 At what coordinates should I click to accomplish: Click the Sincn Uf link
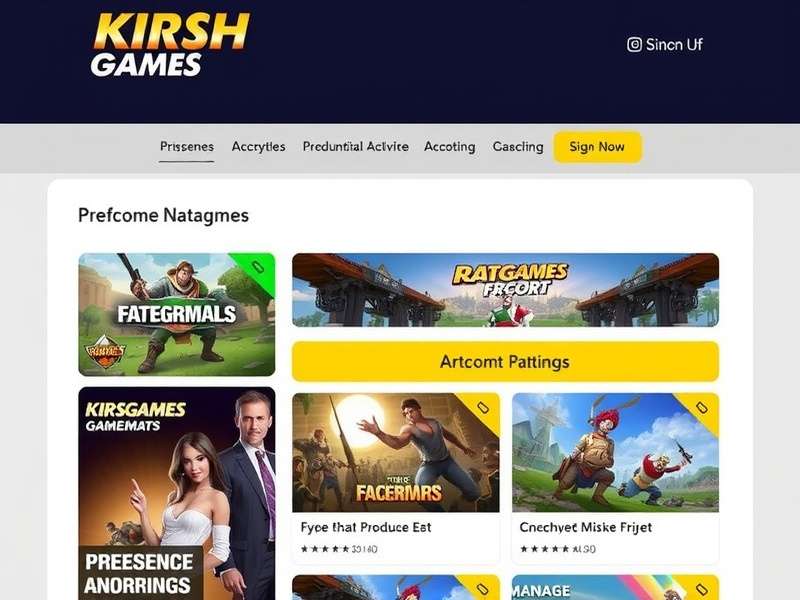coord(674,44)
